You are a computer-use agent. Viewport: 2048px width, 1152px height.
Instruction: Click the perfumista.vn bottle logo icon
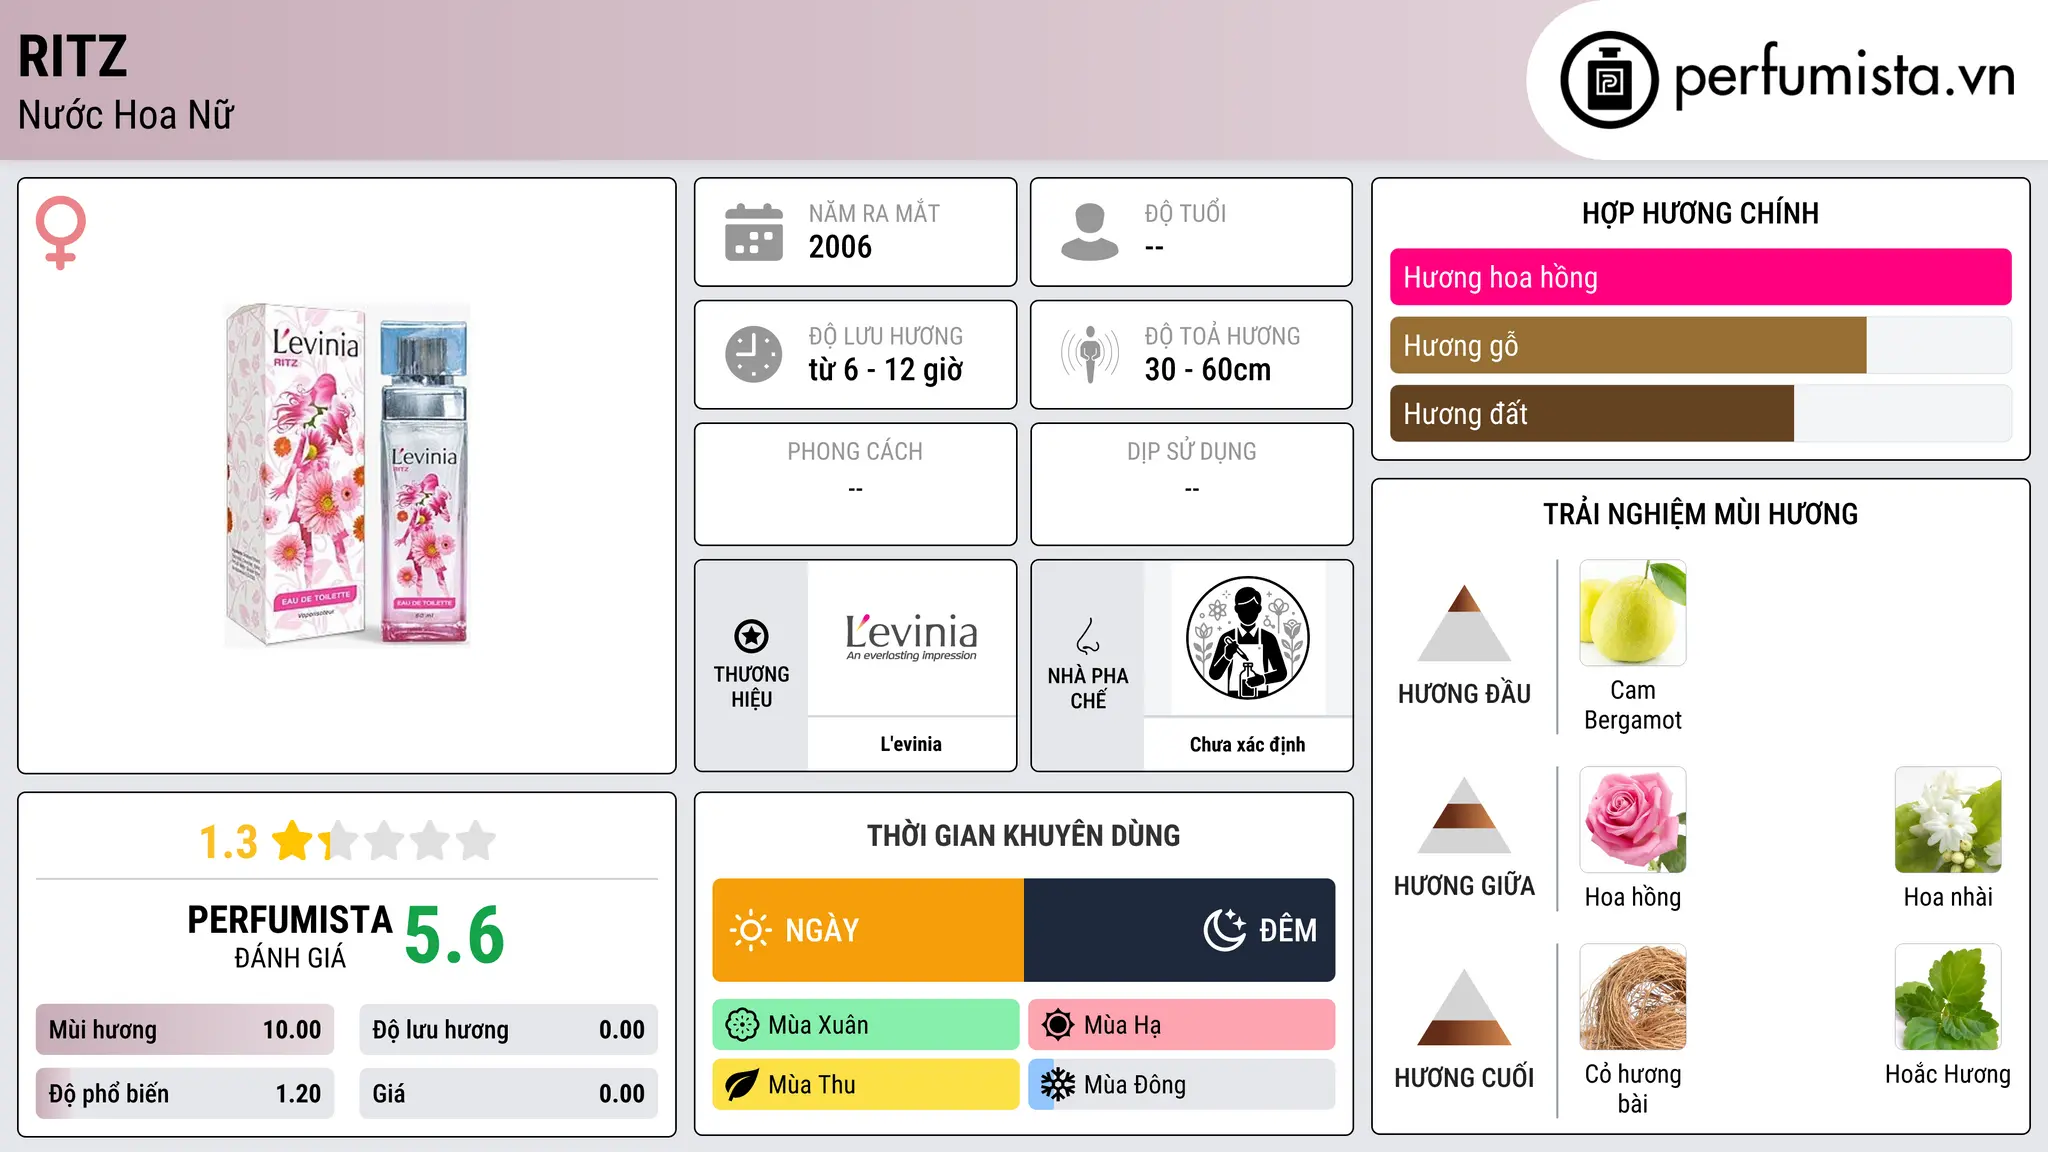click(x=1609, y=80)
